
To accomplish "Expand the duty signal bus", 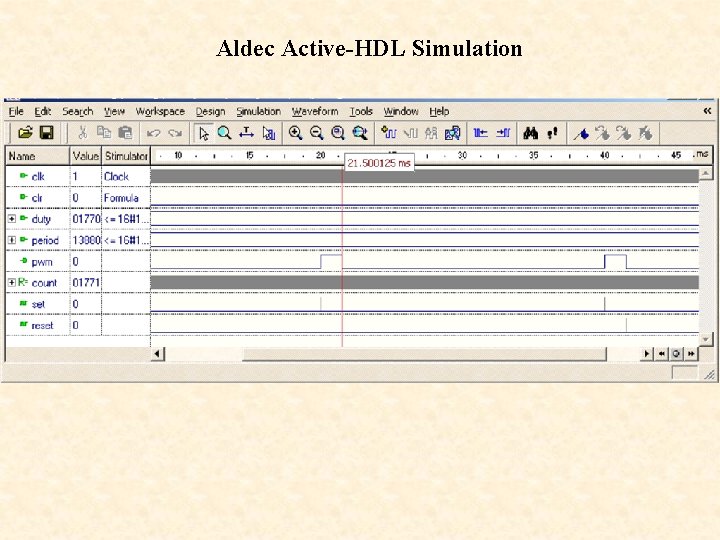I will (x=12, y=219).
